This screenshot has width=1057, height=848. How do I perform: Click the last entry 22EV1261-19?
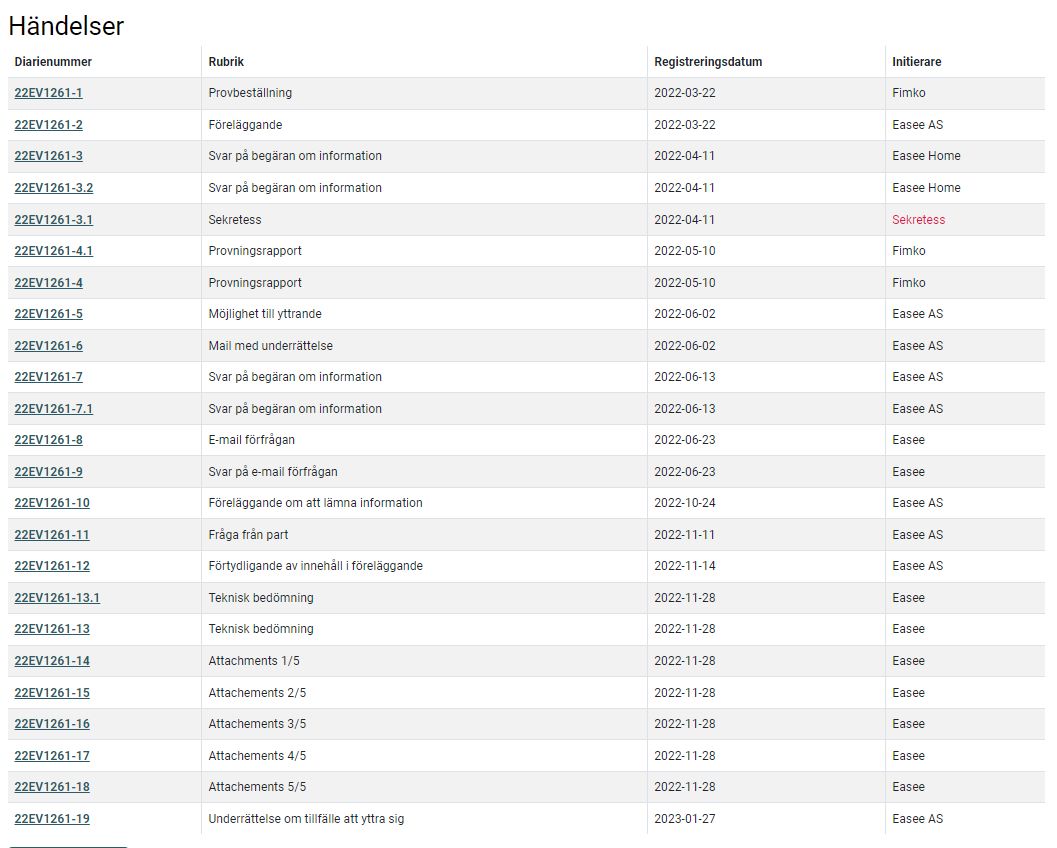coord(52,819)
